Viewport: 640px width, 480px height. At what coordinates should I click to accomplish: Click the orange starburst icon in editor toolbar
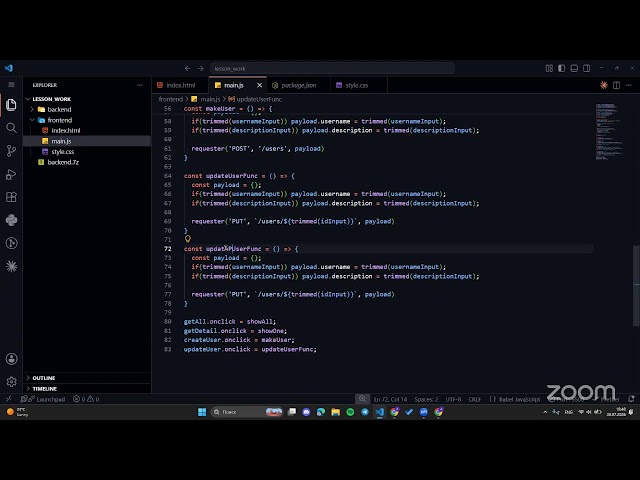[604, 85]
